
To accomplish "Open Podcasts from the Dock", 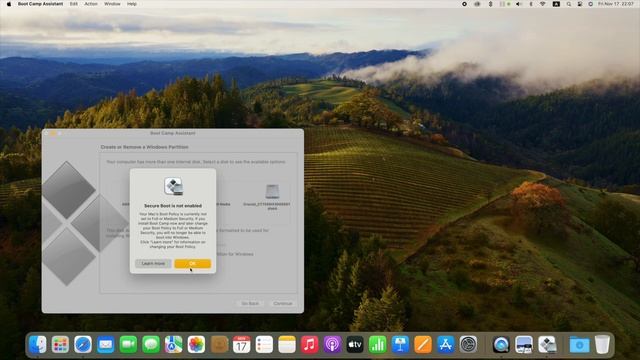I will (x=332, y=345).
